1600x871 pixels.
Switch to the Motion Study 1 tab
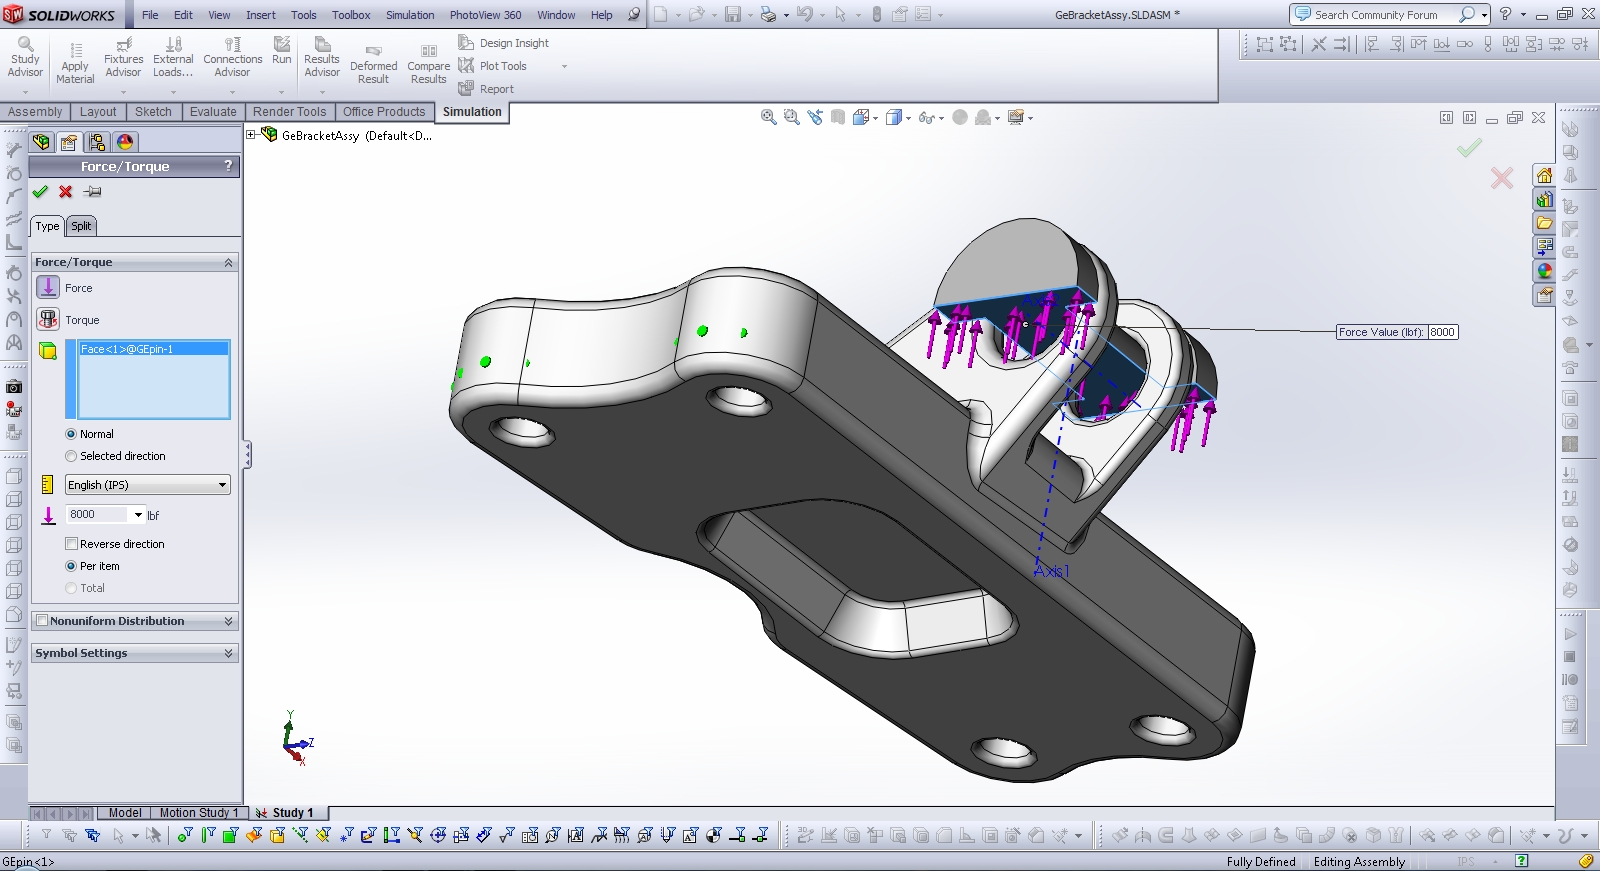[x=198, y=813]
